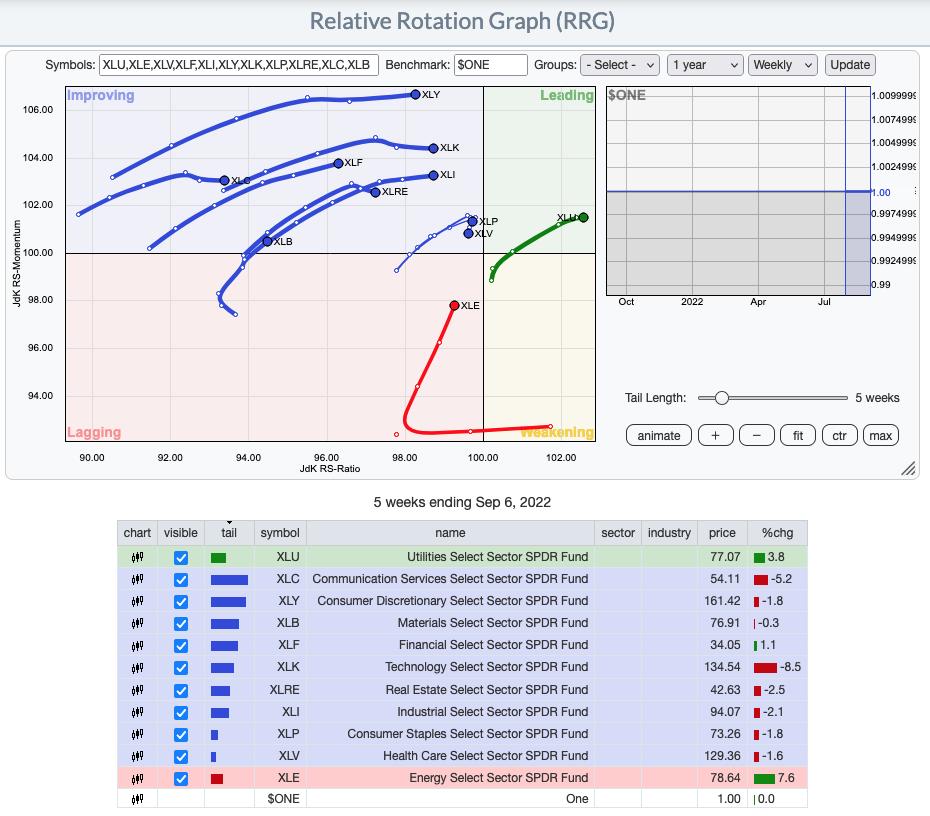This screenshot has width=930, height=816.
Task: Open the Groups select dropdown
Action: pos(620,65)
